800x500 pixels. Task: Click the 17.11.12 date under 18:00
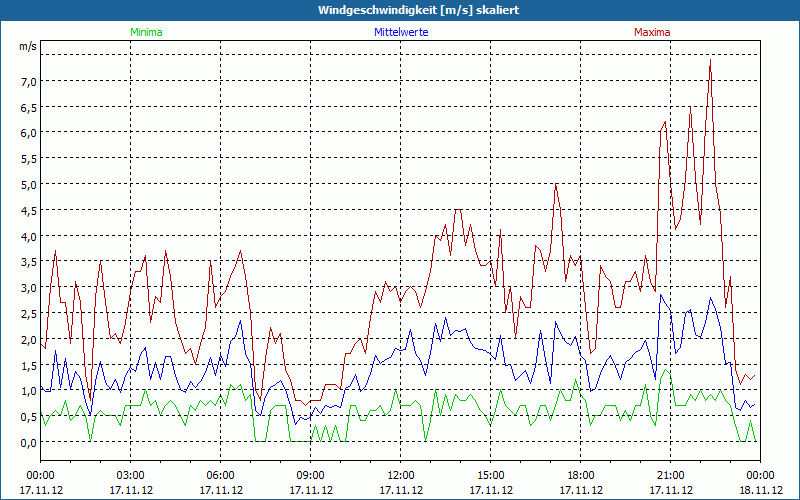(581, 490)
